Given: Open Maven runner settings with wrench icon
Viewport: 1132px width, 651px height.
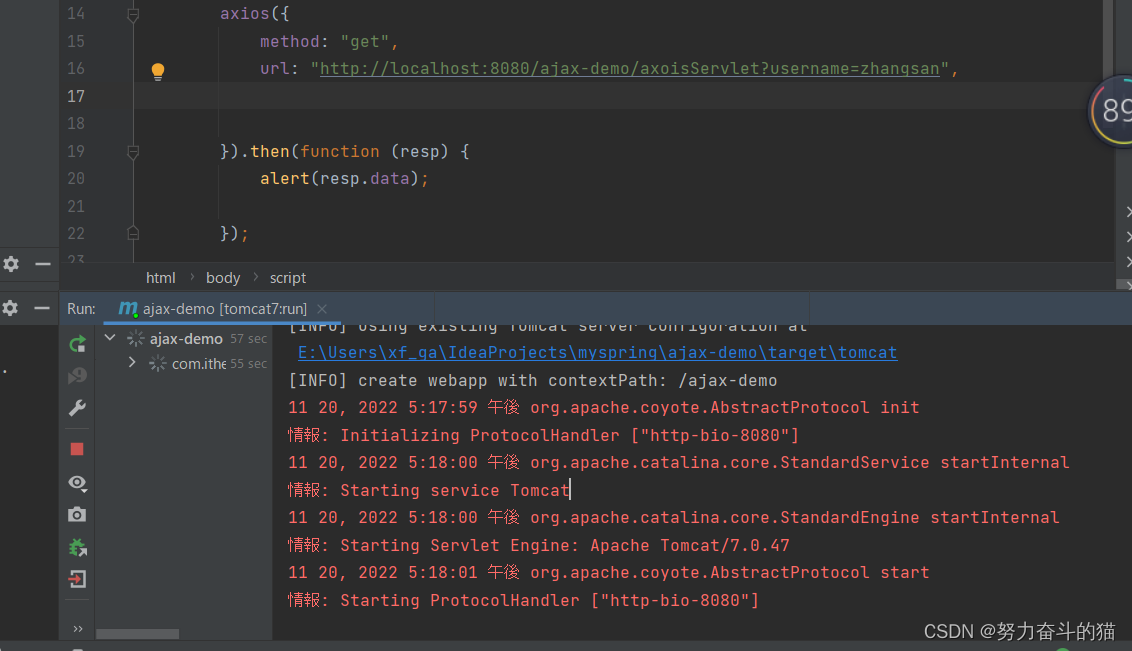Looking at the screenshot, I should 77,407.
